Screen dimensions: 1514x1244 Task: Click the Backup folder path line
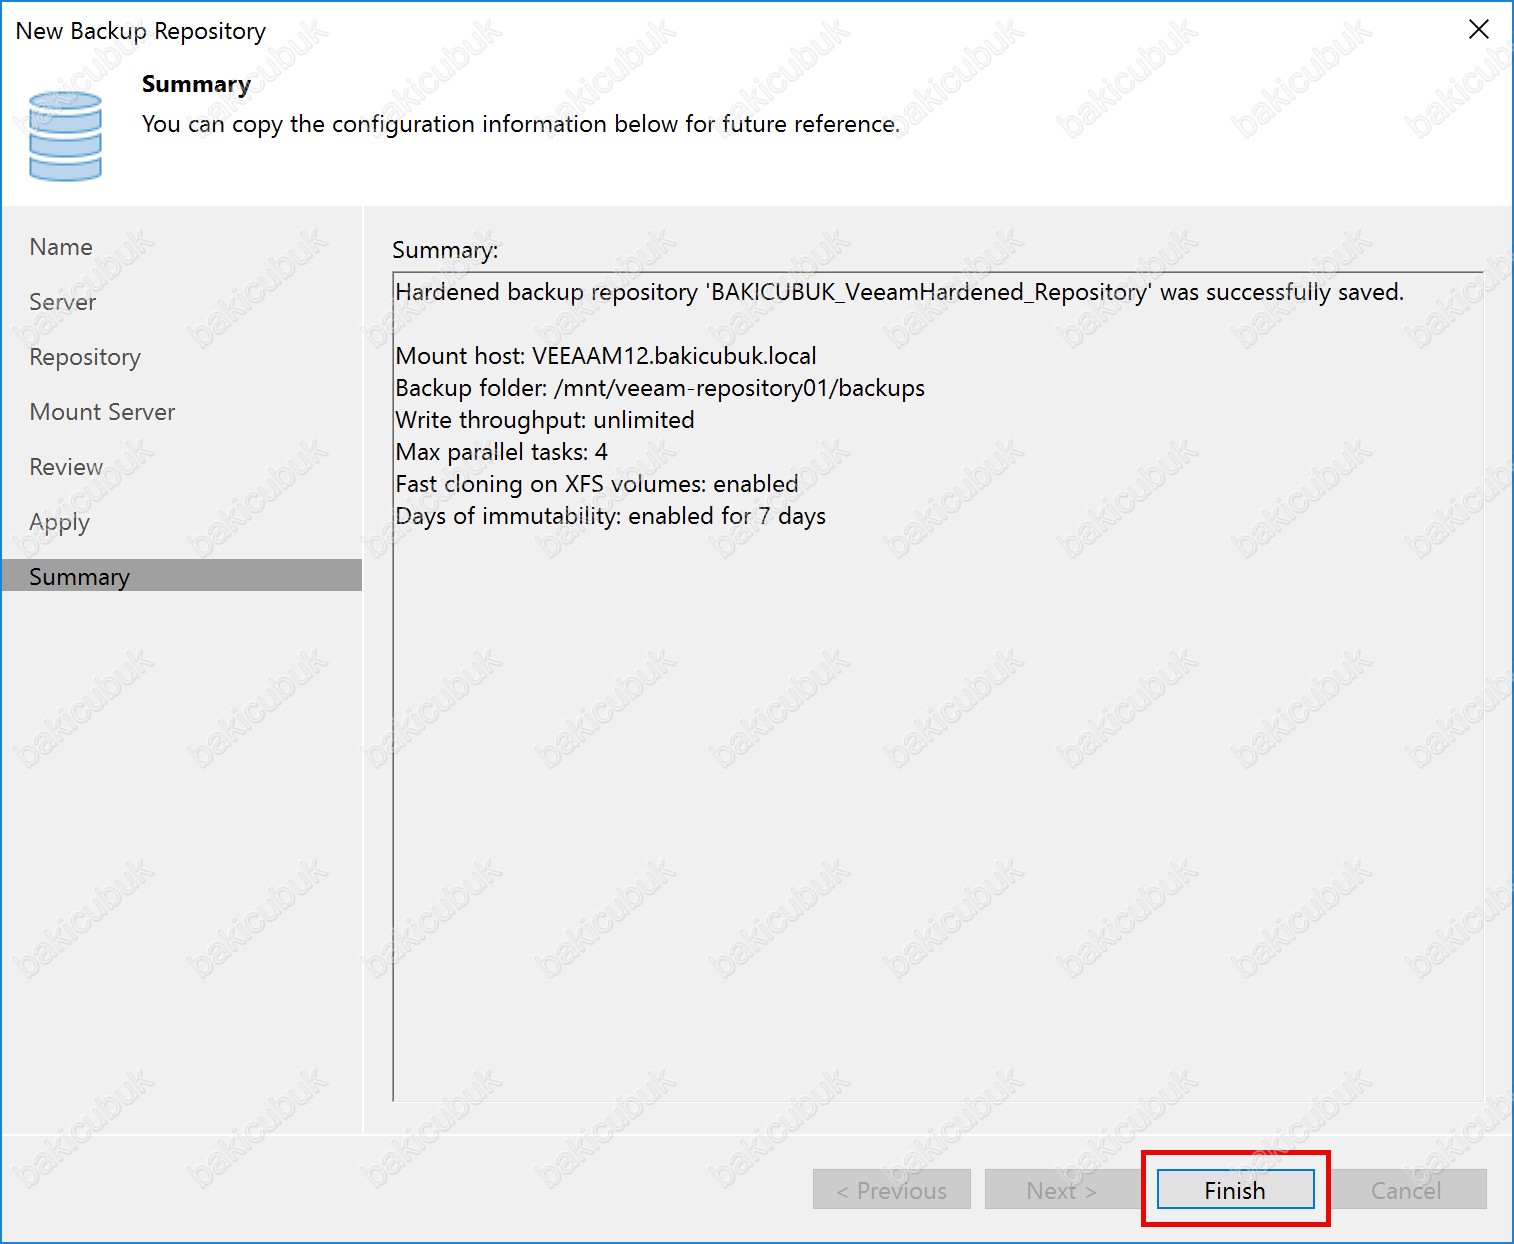pos(660,388)
